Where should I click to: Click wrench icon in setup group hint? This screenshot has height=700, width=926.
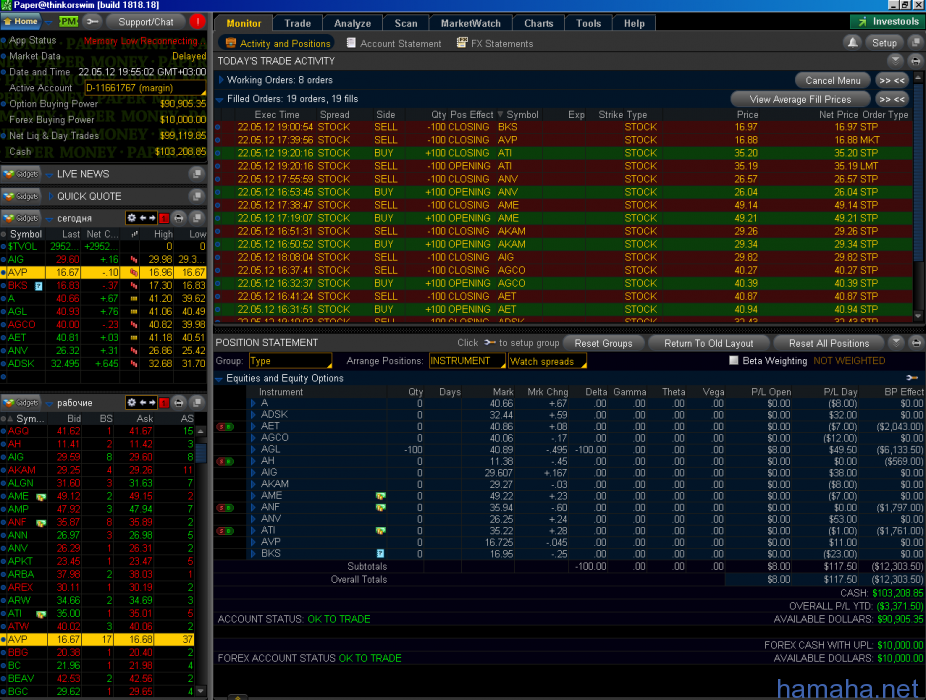[x=490, y=343]
